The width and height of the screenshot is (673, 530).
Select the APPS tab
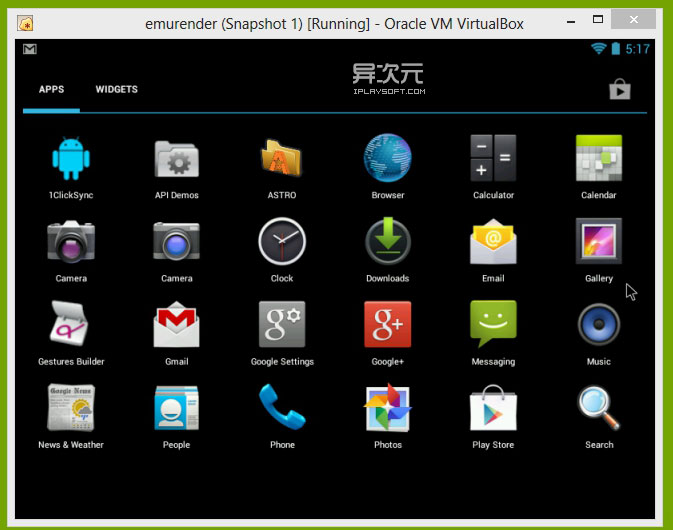[51, 89]
